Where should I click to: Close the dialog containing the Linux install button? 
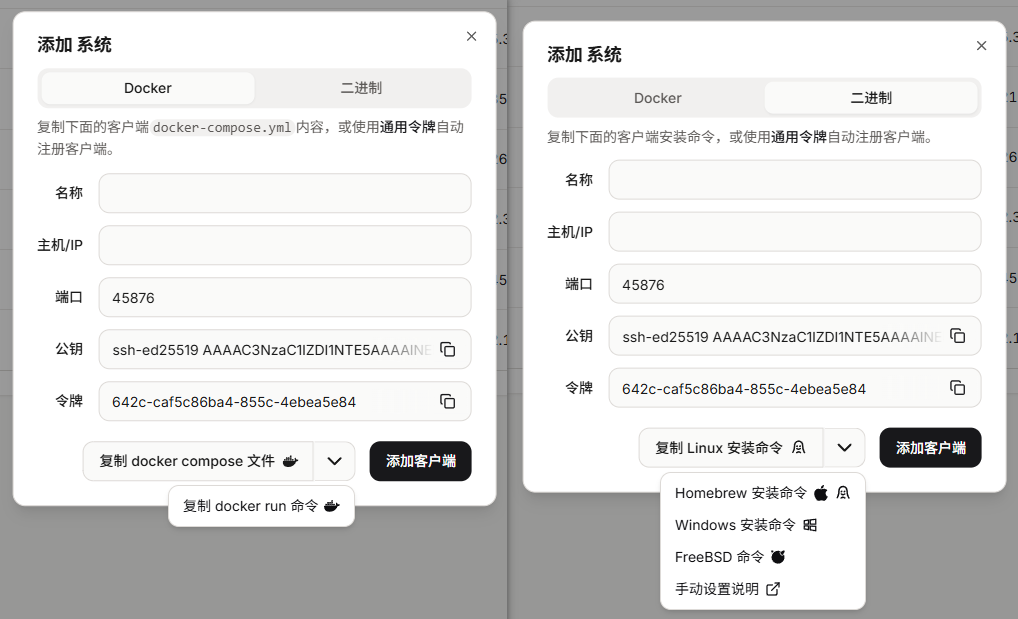pos(981,46)
